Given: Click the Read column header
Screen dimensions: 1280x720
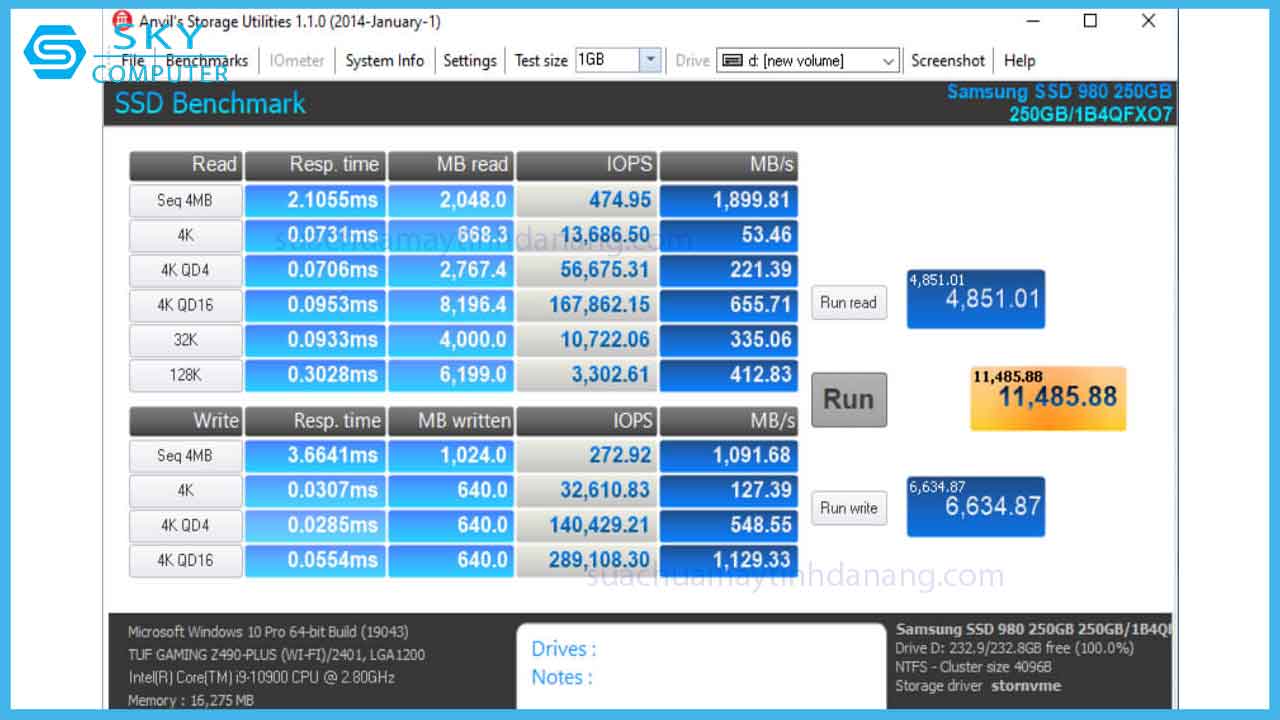Looking at the screenshot, I should (x=185, y=165).
